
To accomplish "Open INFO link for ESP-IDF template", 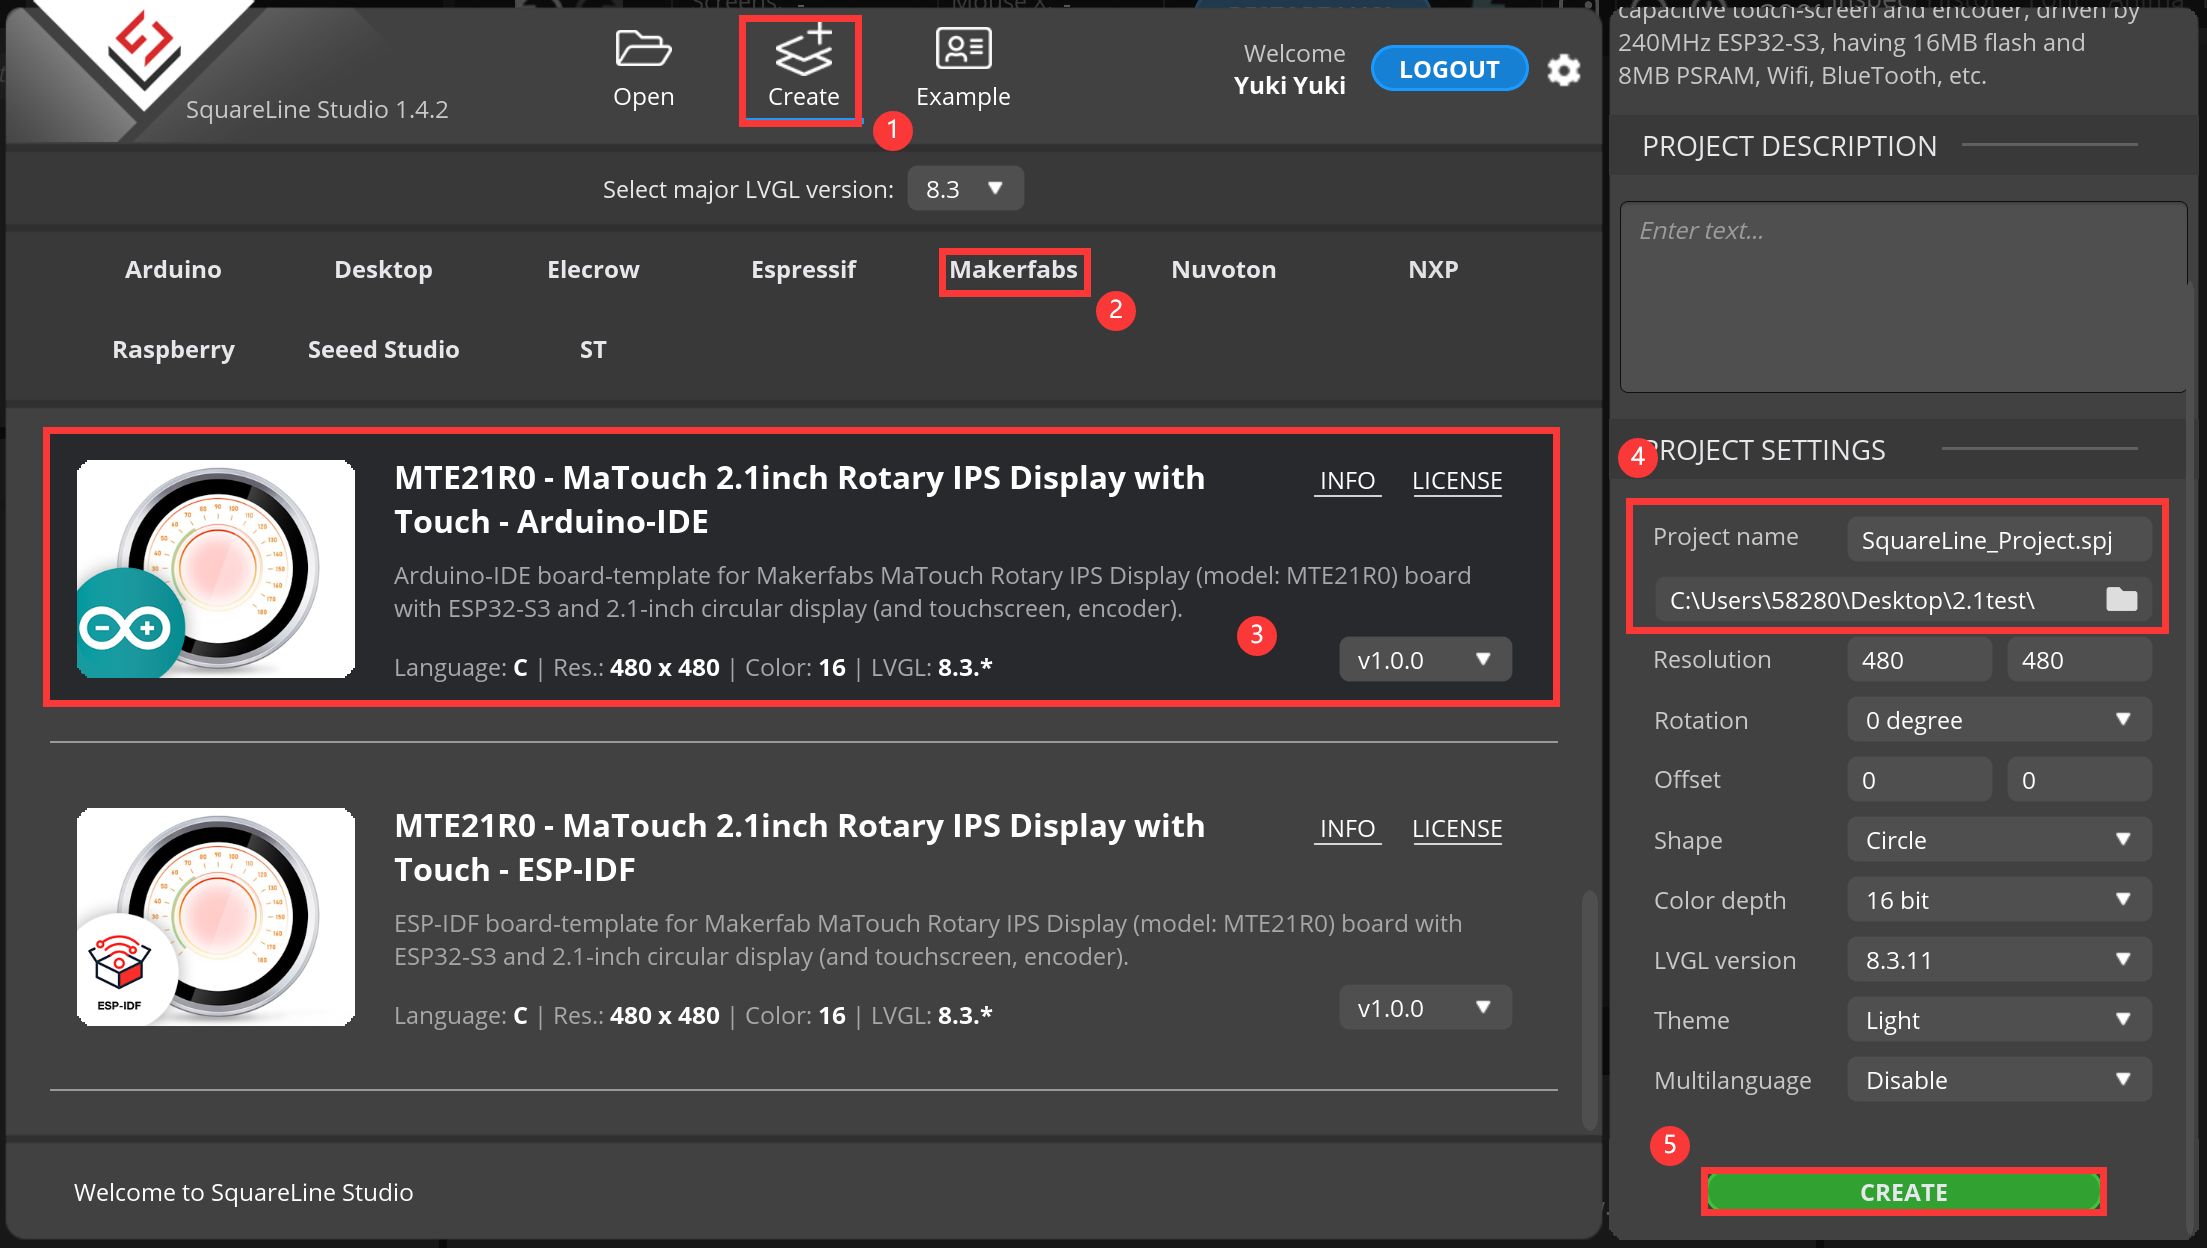I will tap(1347, 829).
